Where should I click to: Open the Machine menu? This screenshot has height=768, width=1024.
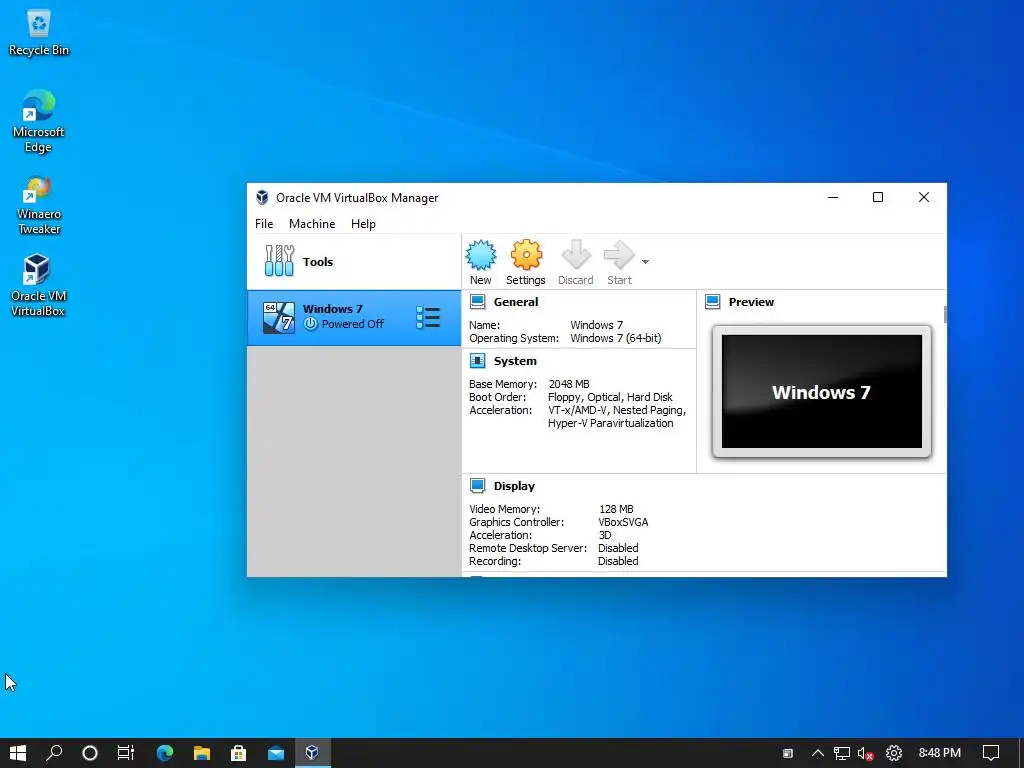click(x=312, y=223)
